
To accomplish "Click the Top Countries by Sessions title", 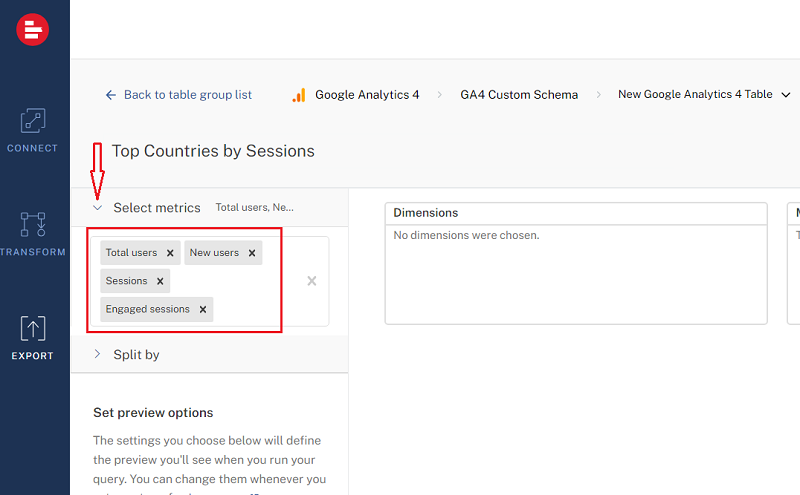I will pyautogui.click(x=213, y=151).
